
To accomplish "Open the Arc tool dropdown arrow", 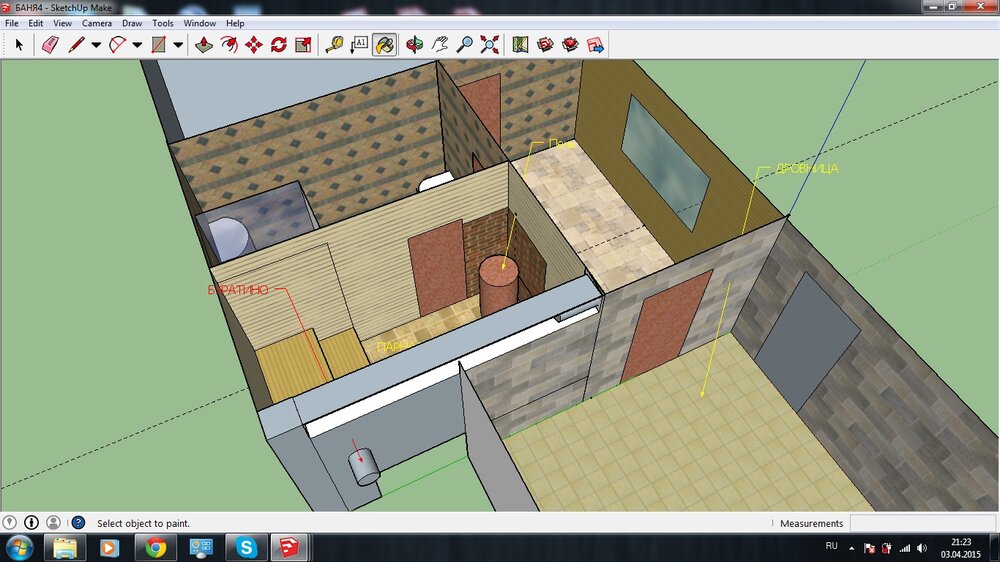I will [137, 45].
